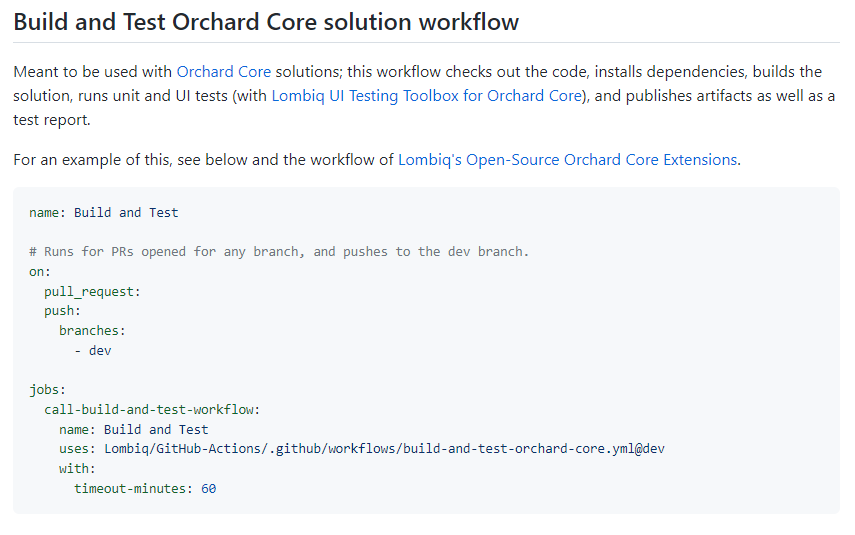Click the 'branches:' code line
855x535 pixels.
pyautogui.click(x=92, y=330)
